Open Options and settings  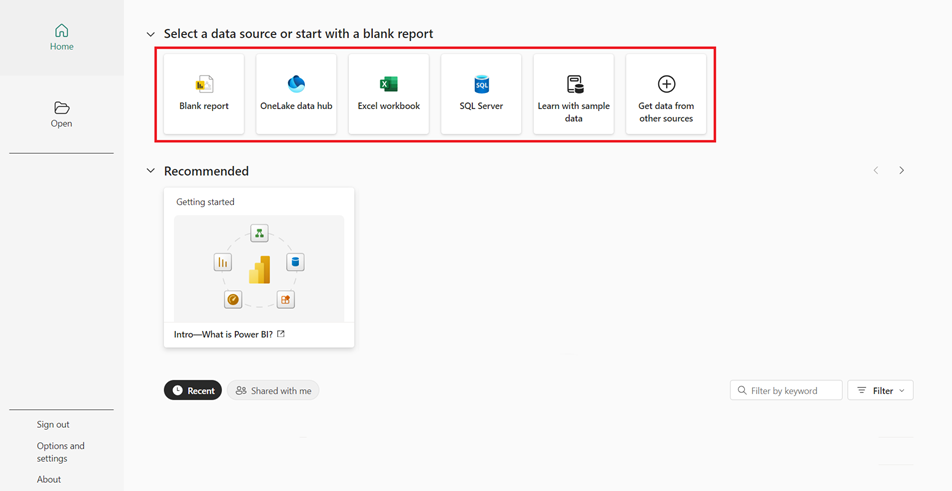point(60,452)
